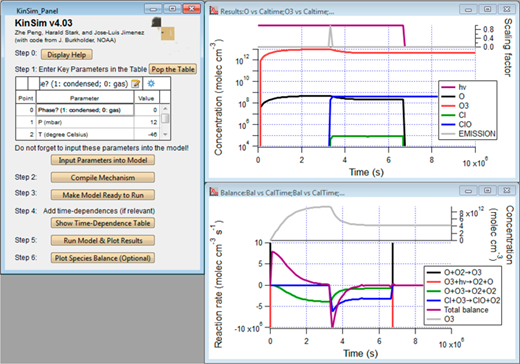Click the O3 legend entry in Results
The width and height of the screenshot is (520, 364).
(456, 106)
